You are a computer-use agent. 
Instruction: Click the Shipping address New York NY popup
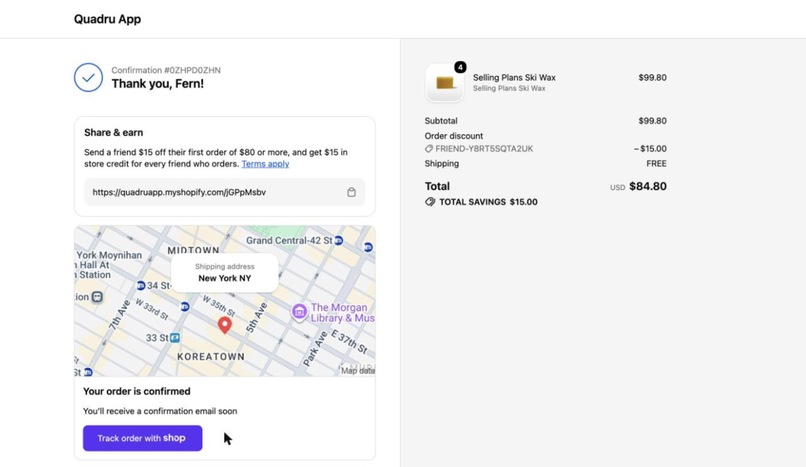click(225, 273)
